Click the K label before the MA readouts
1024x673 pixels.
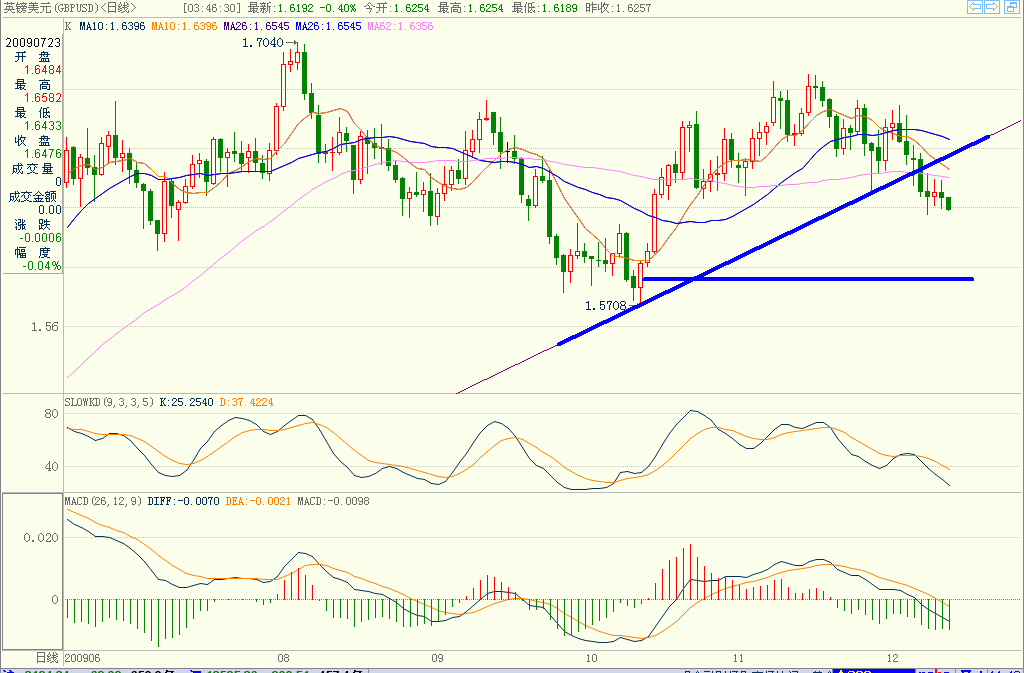point(68,26)
